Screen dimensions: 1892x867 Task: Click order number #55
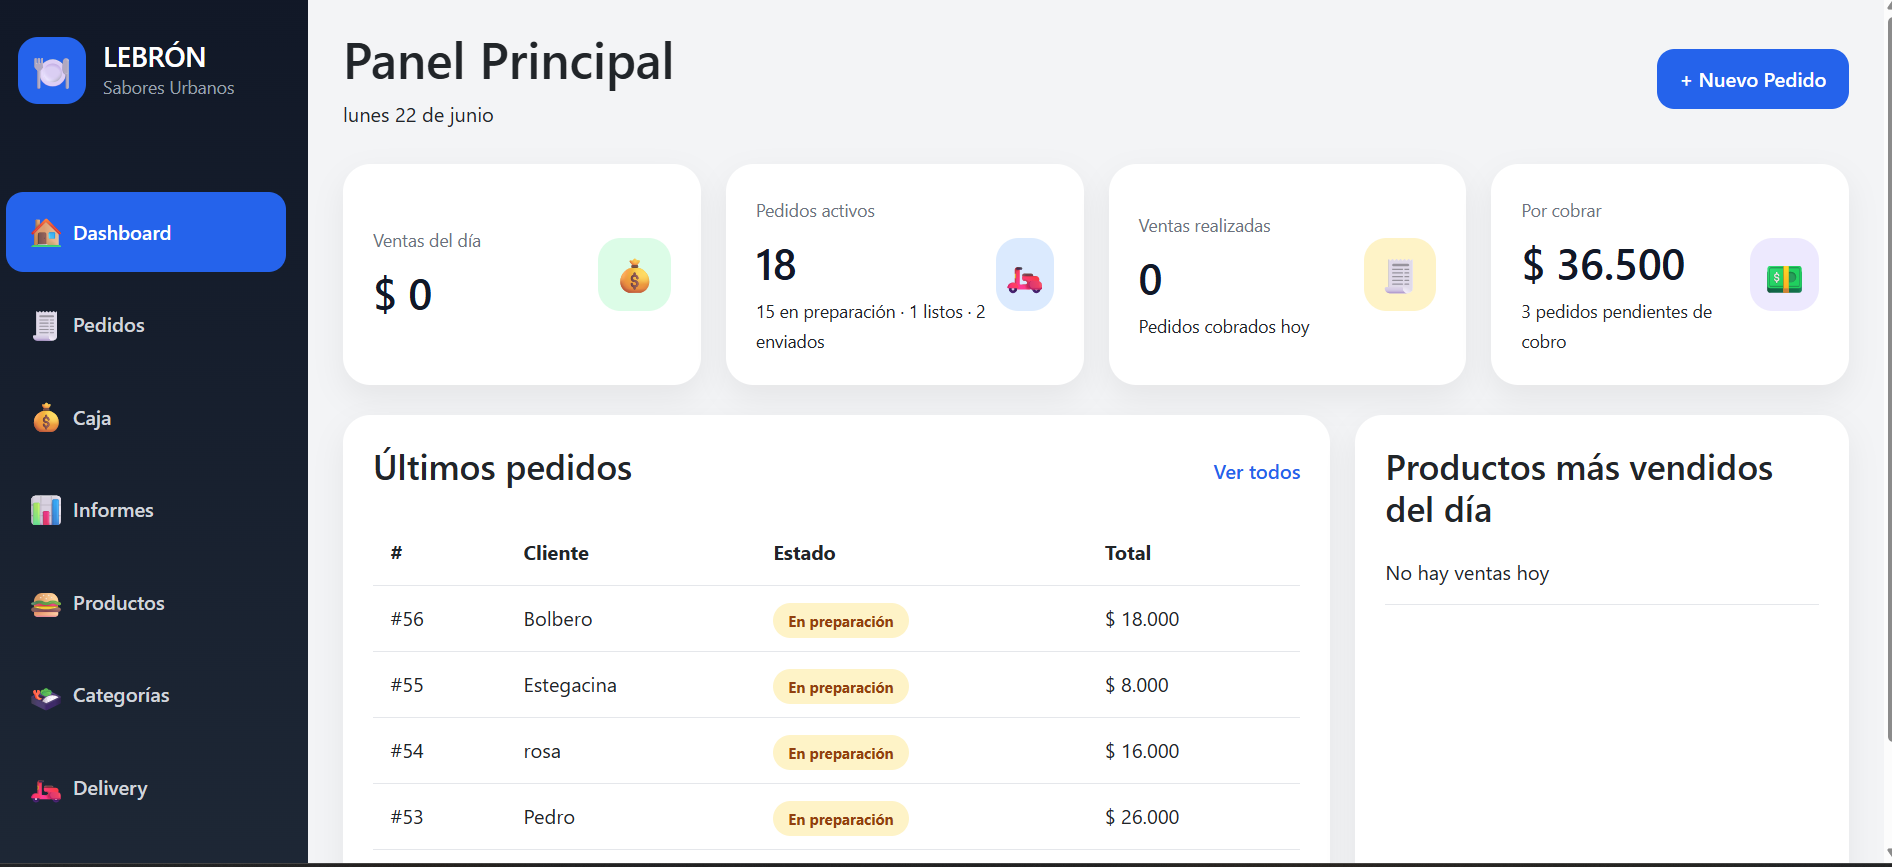point(407,685)
